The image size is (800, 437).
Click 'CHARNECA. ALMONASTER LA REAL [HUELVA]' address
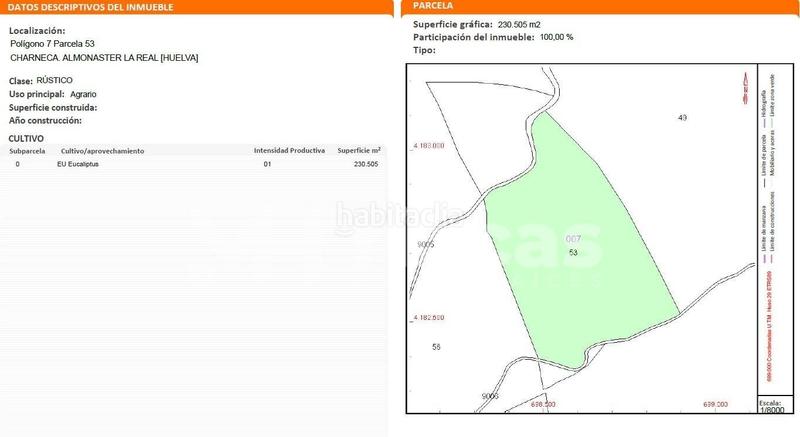[x=104, y=58]
